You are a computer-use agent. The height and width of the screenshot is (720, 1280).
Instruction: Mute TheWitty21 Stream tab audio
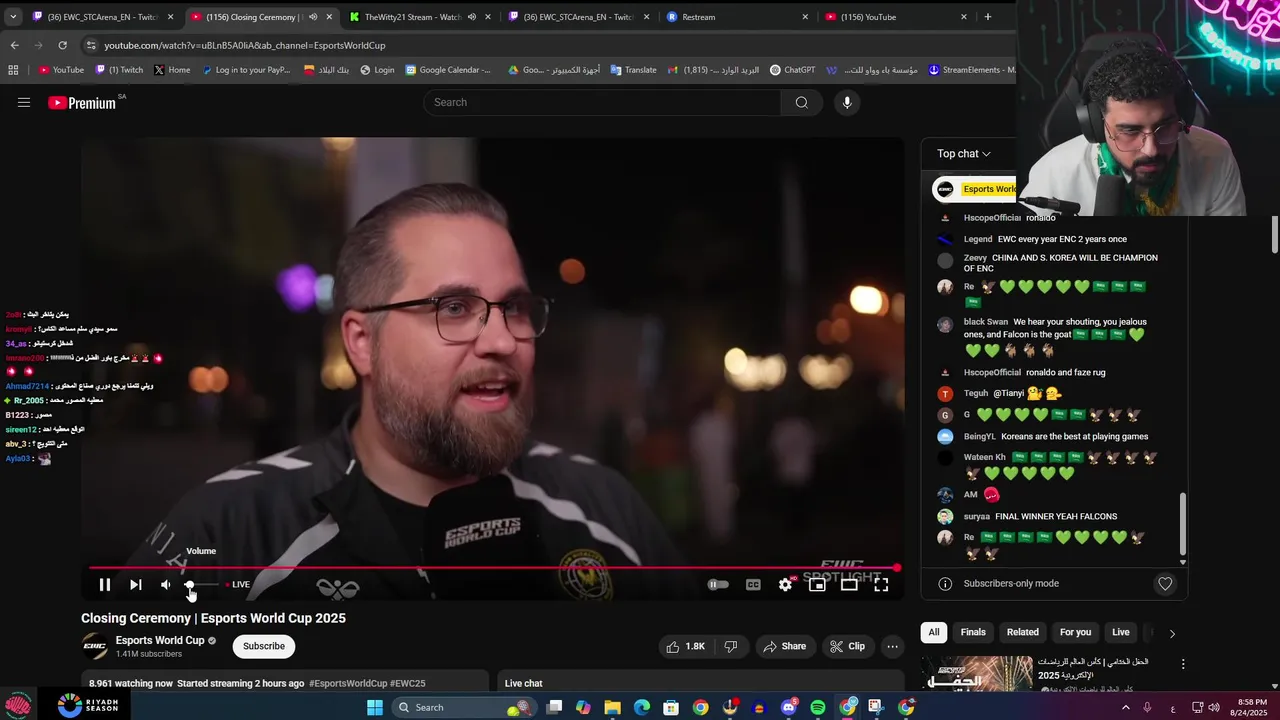point(471,17)
